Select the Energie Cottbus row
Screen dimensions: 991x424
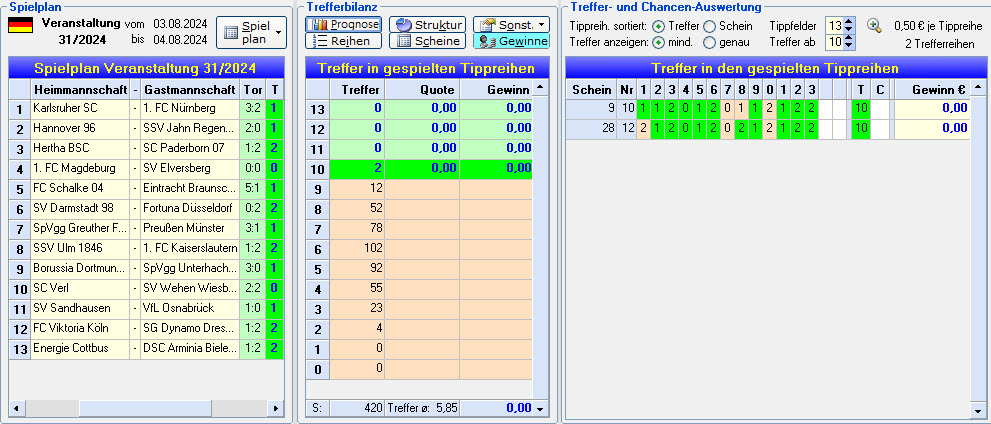click(147, 348)
